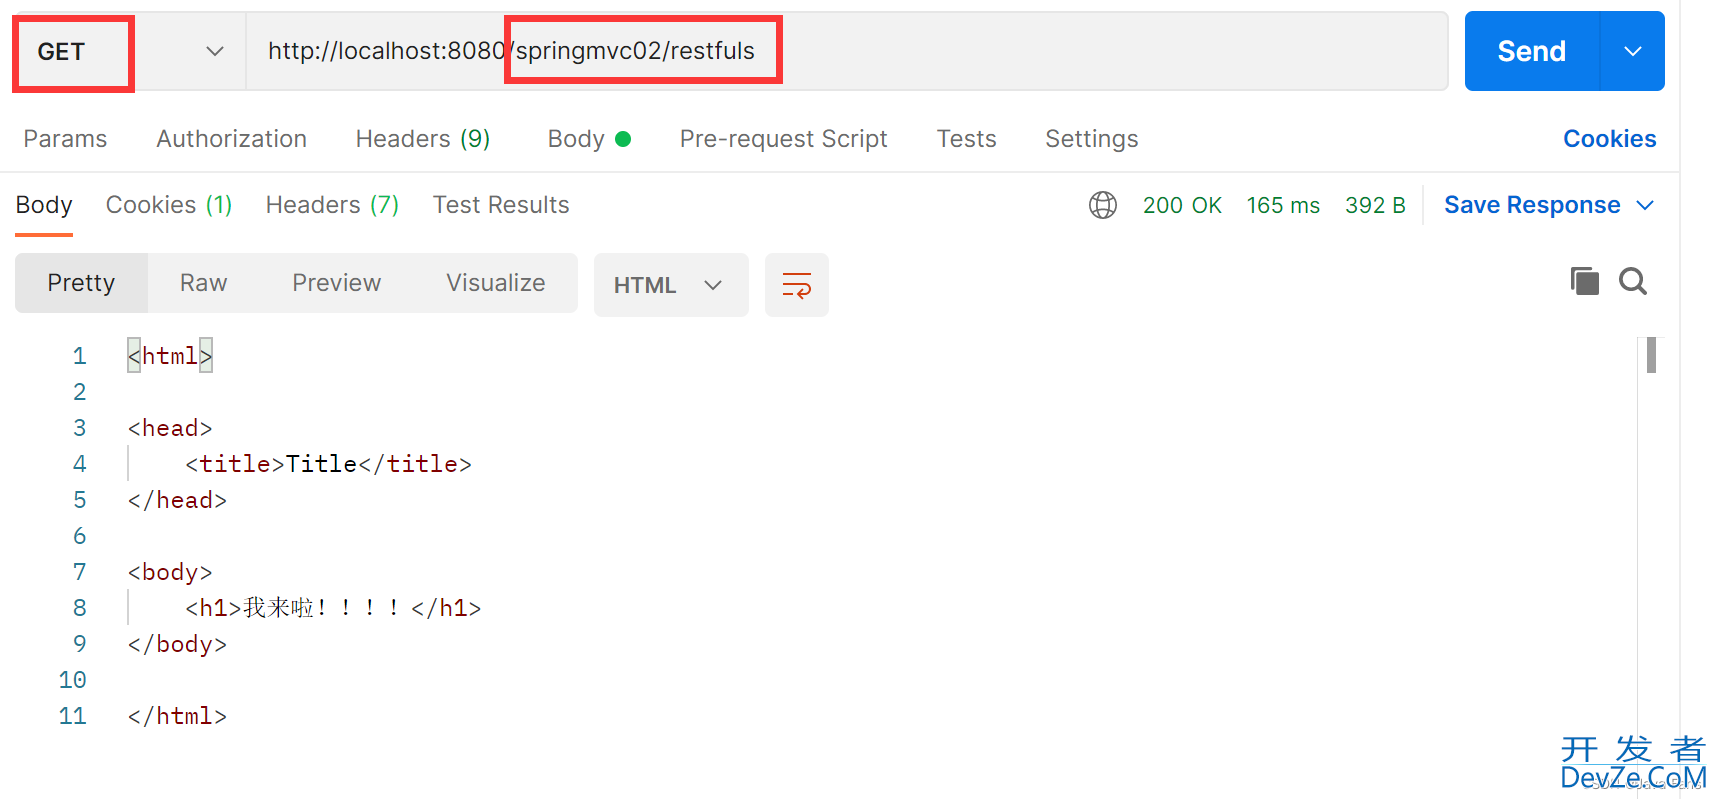Click the response vertical scrollbar
Viewport: 1717px width, 799px height.
pos(1651,355)
